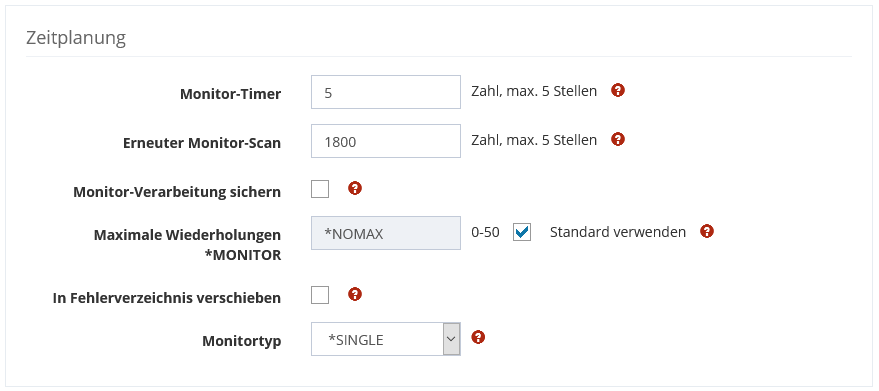This screenshot has height=391, width=879.
Task: Open help icon beside Erneuter Monitor-Scan
Action: click(618, 139)
